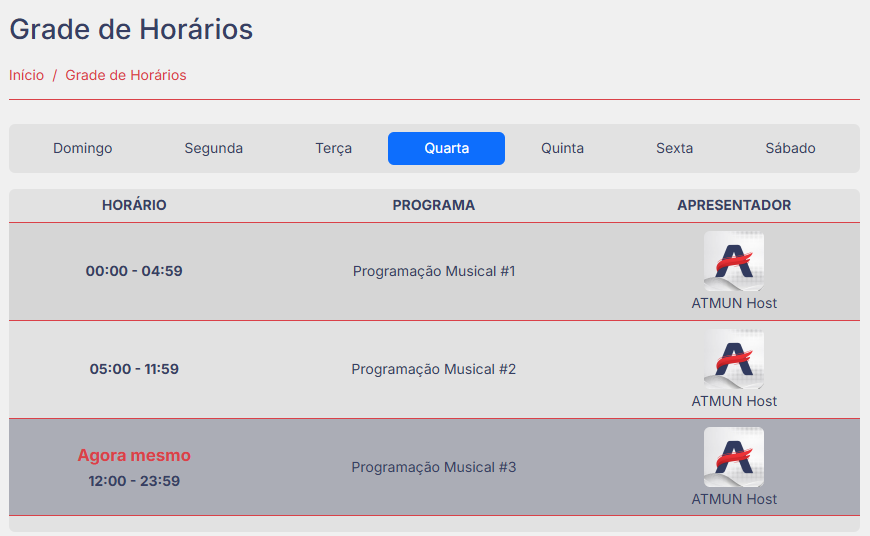Open the Sábado schedule tab
Viewport: 870px width, 536px height.
[791, 148]
